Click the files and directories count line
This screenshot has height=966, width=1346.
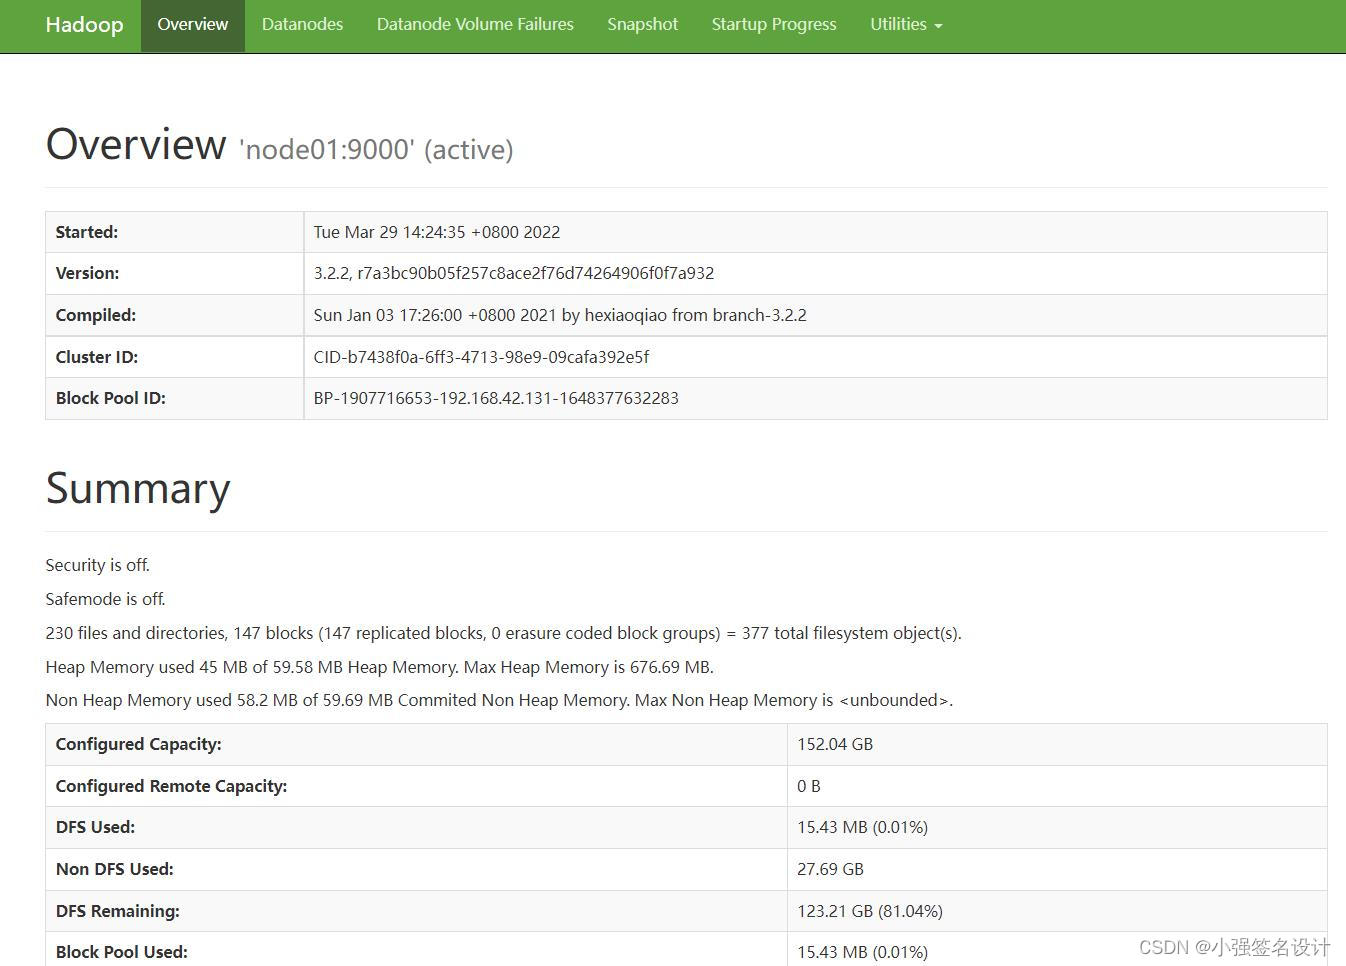pyautogui.click(x=503, y=633)
